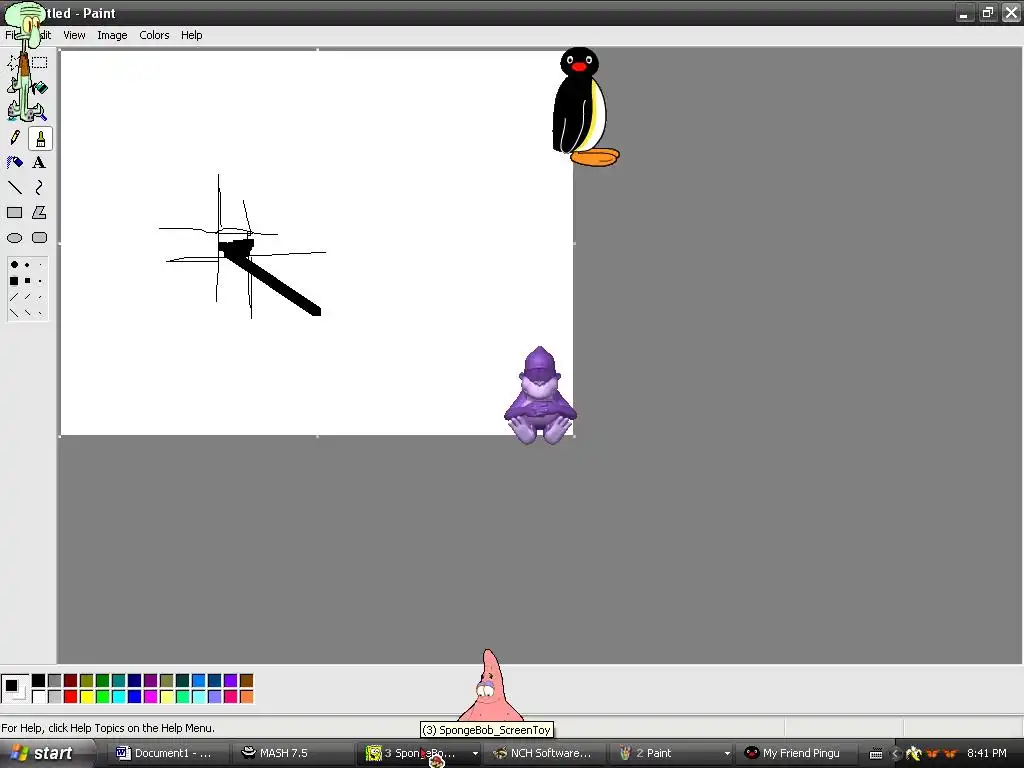
Task: Click the first orange butterfly tray icon
Action: (x=932, y=754)
